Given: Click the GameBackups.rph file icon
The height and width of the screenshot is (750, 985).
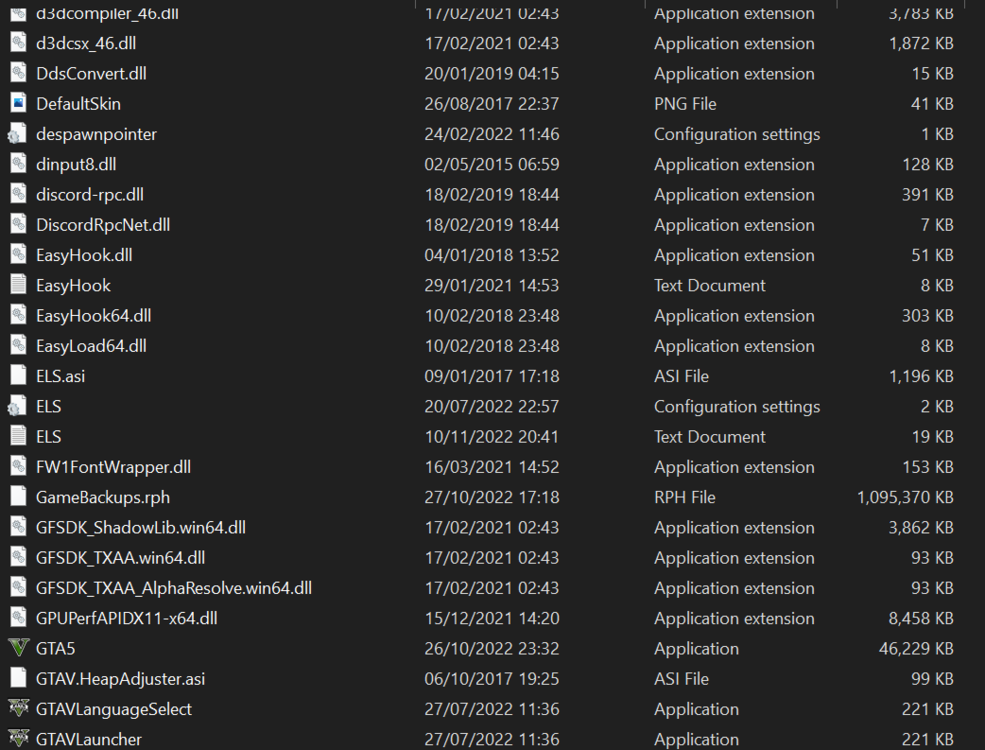Looking at the screenshot, I should pos(18,497).
